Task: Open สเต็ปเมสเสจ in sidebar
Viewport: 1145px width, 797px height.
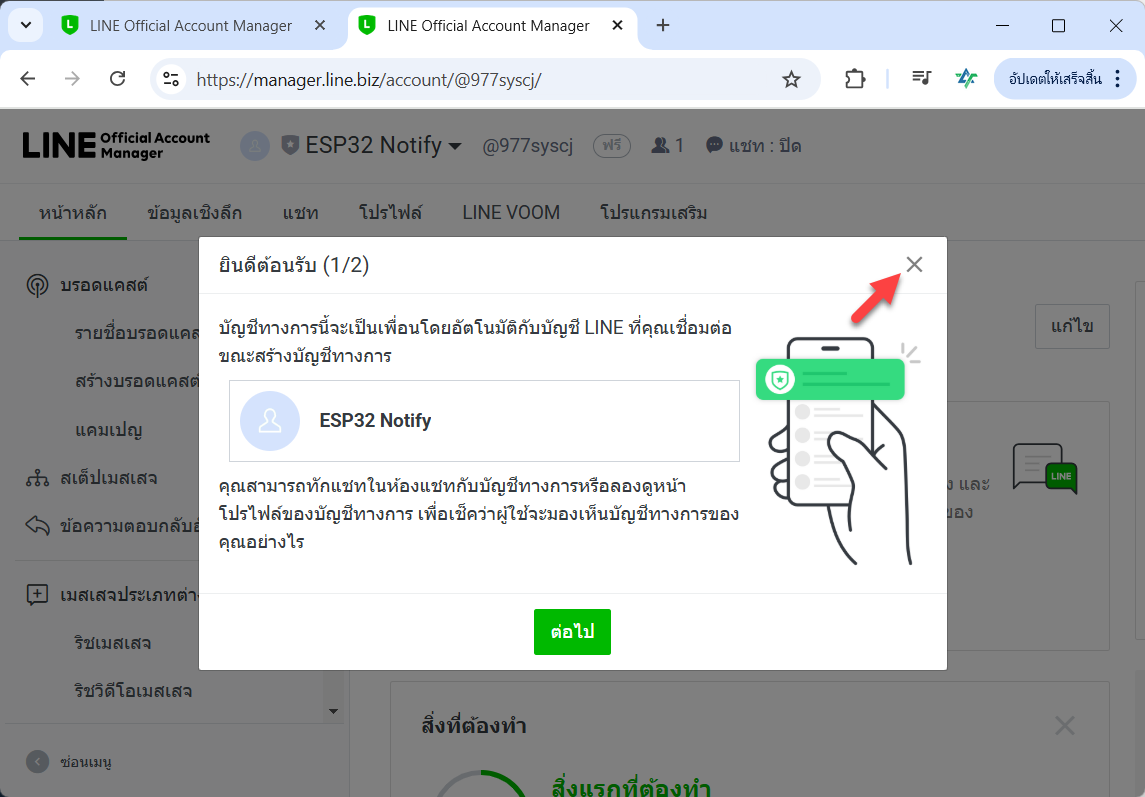Action: tap(109, 478)
